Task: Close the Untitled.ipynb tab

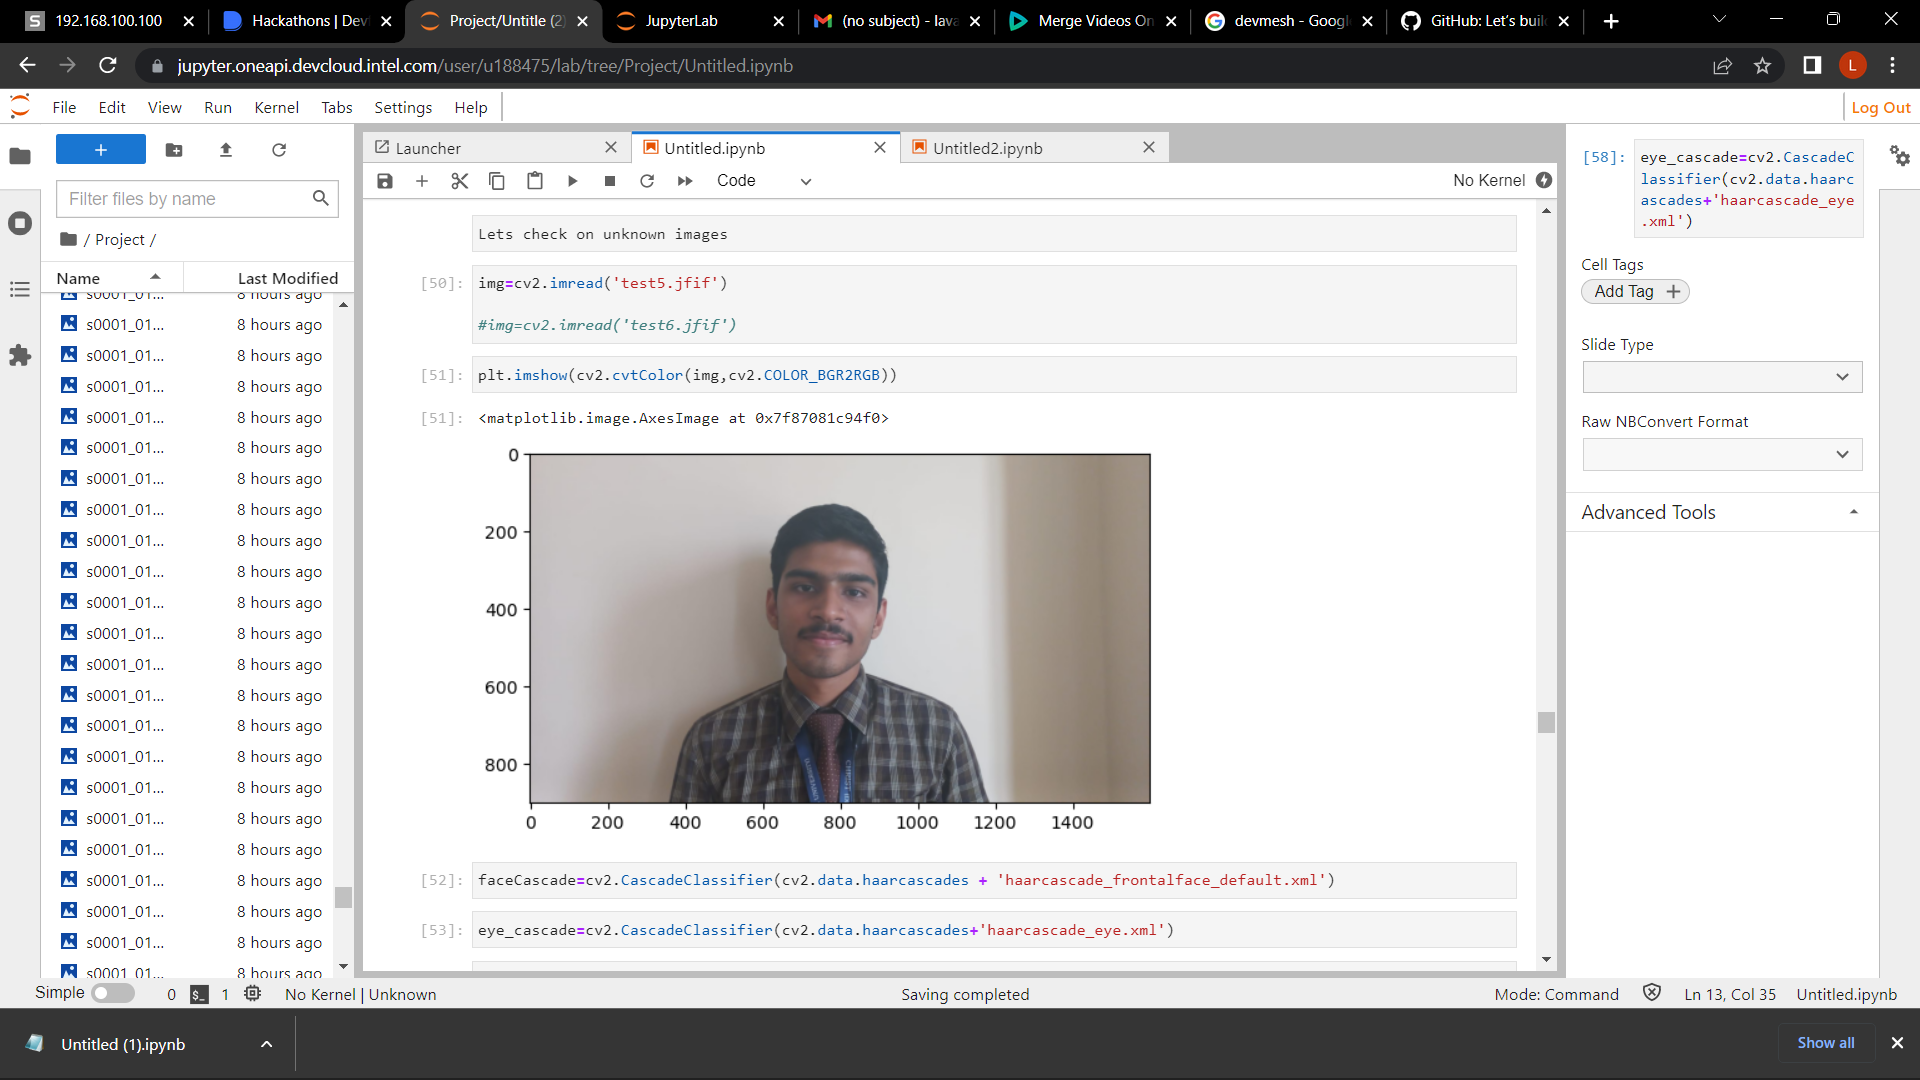Action: [x=880, y=147]
